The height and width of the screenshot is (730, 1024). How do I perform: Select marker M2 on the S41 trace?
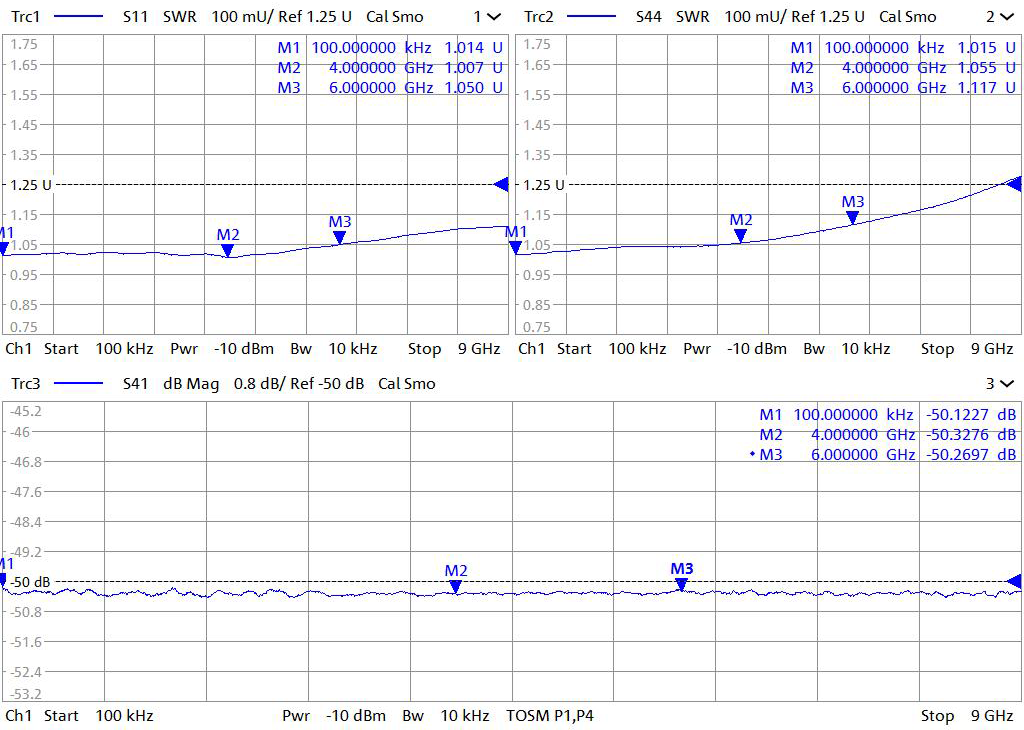(x=456, y=586)
